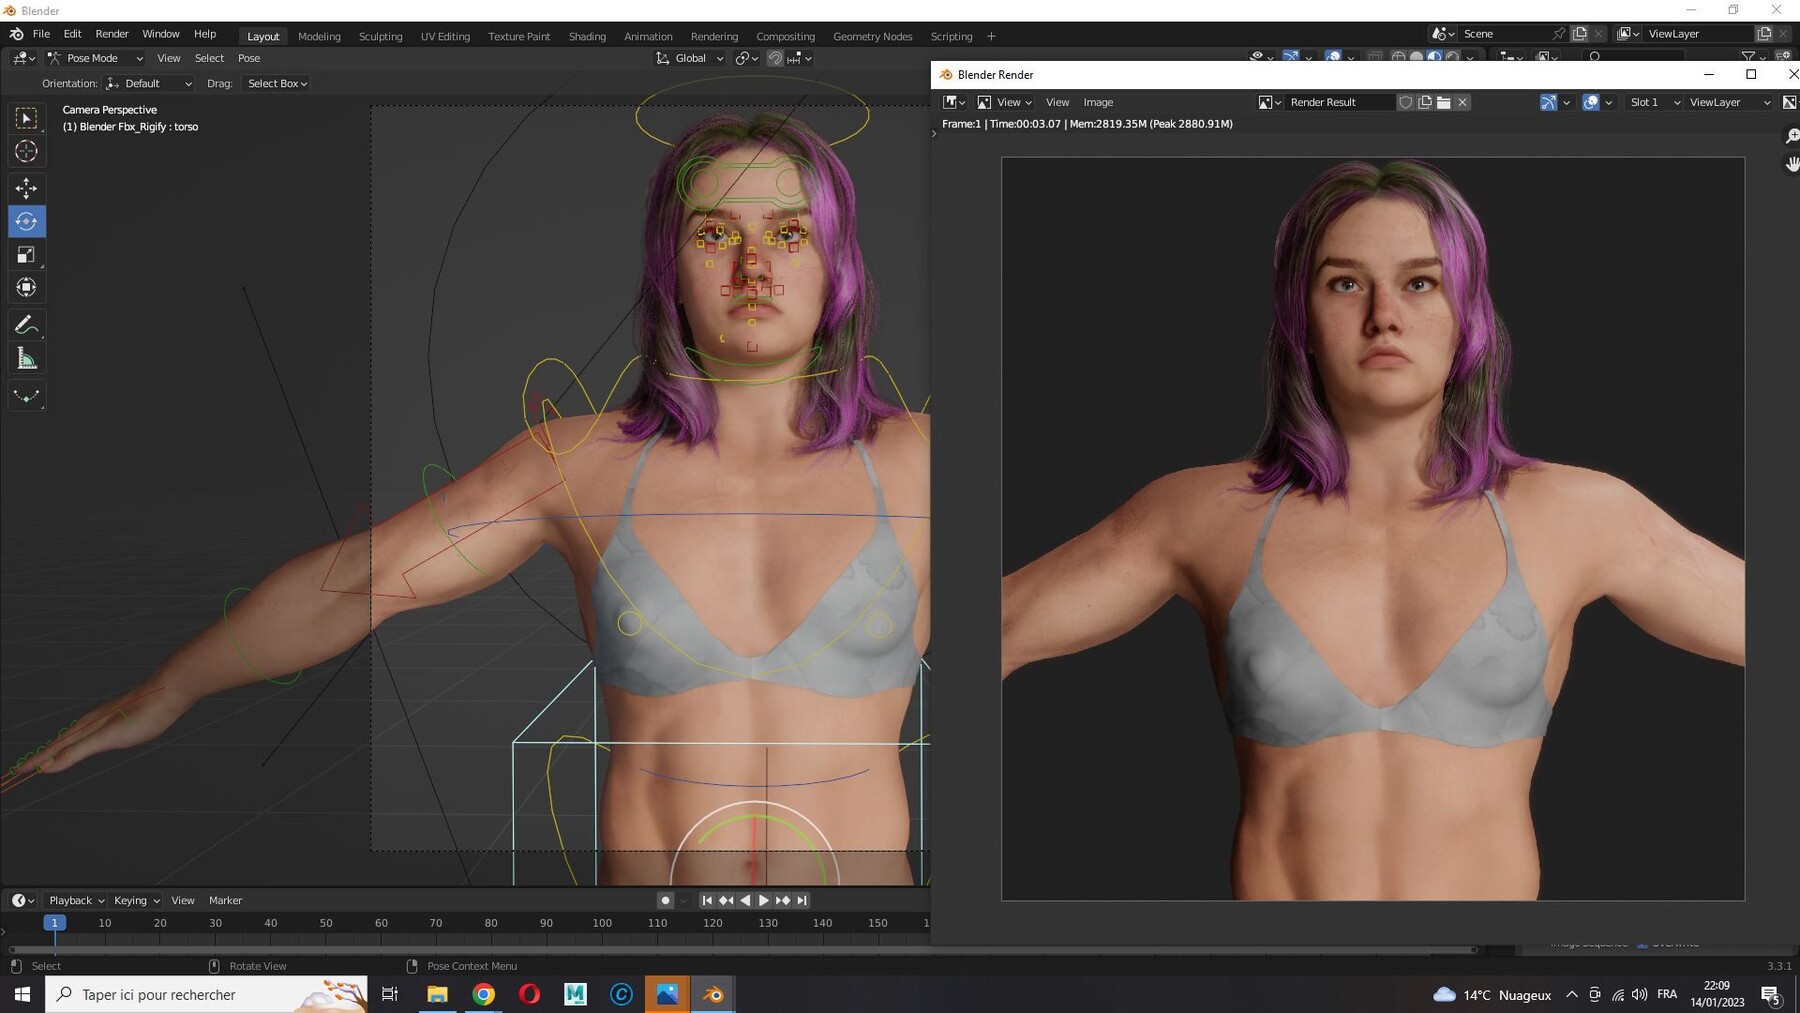The width and height of the screenshot is (1800, 1013).
Task: Open Drag Select Box dropdown
Action: pyautogui.click(x=276, y=83)
